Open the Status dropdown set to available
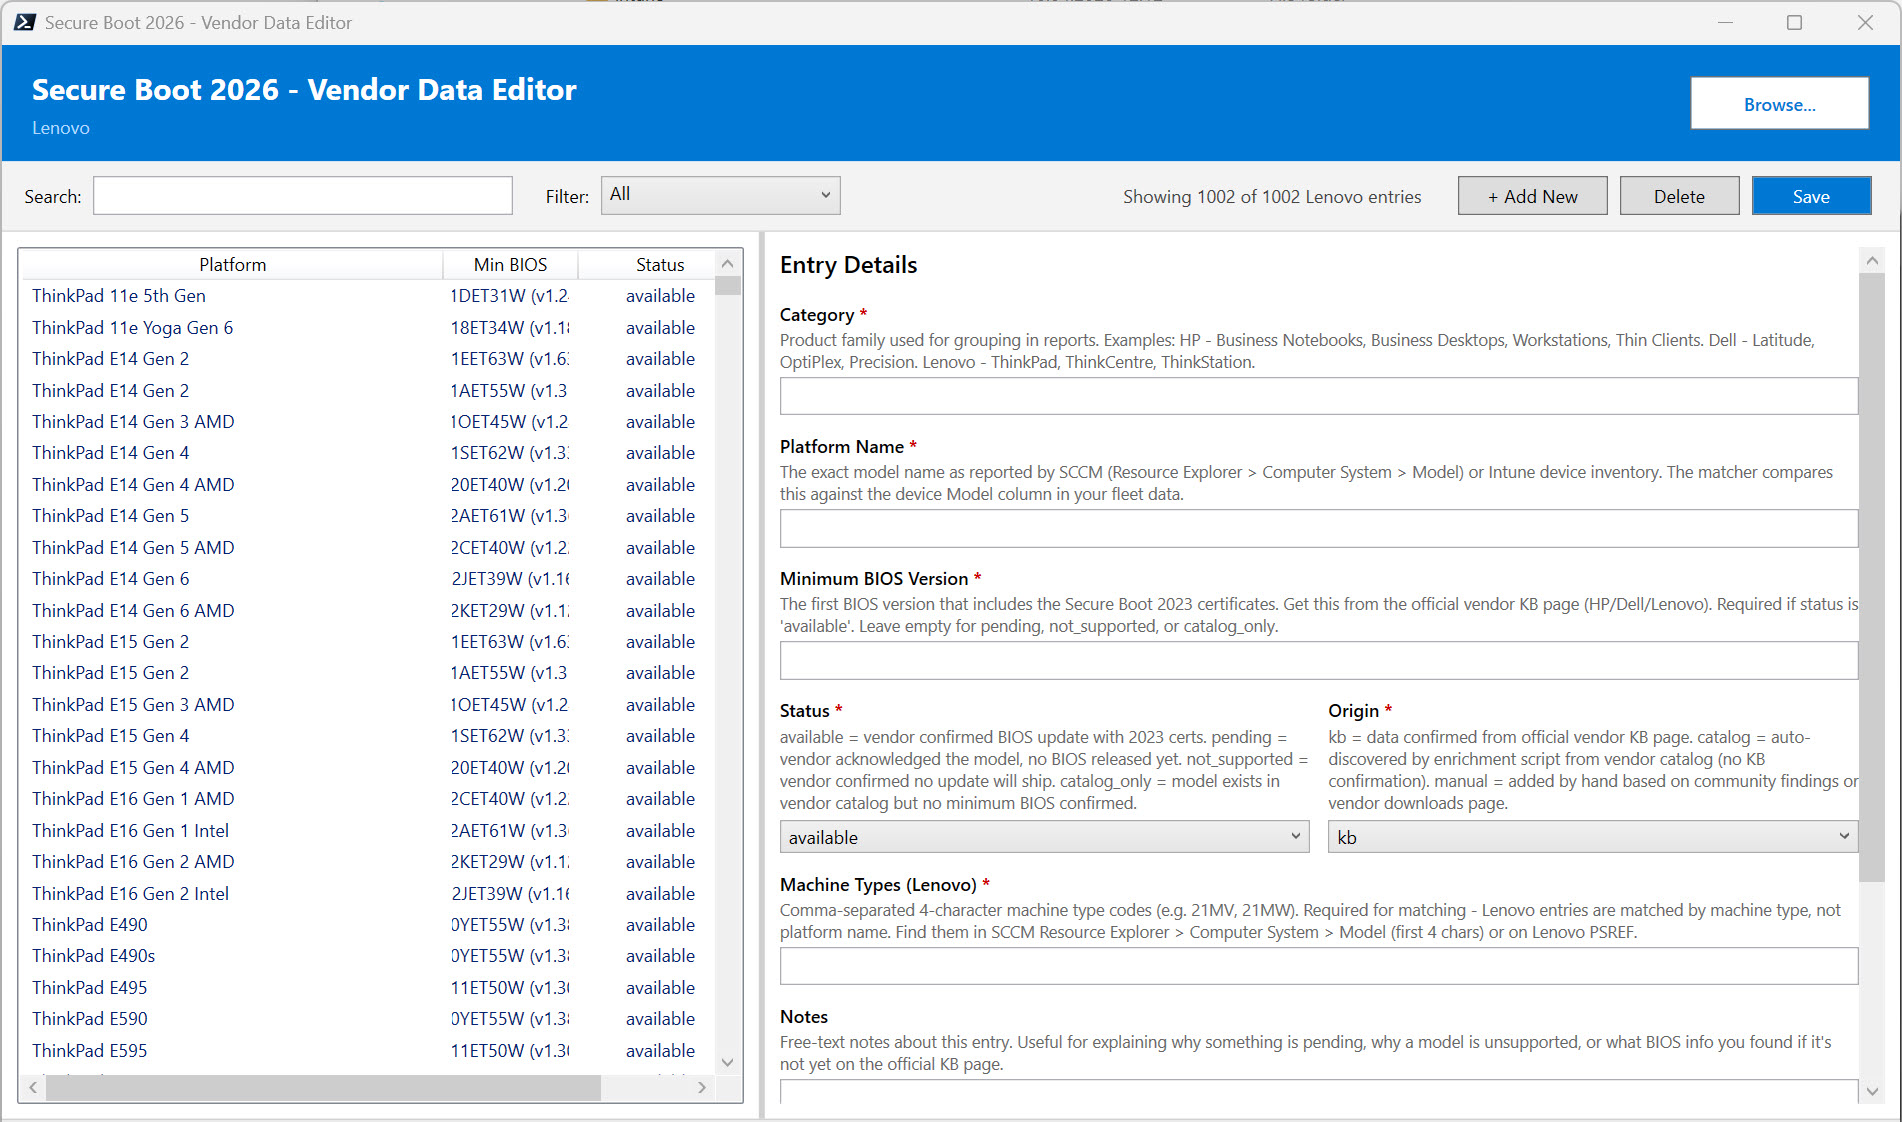Screen dimensions: 1902x1122 pyautogui.click(x=1043, y=837)
